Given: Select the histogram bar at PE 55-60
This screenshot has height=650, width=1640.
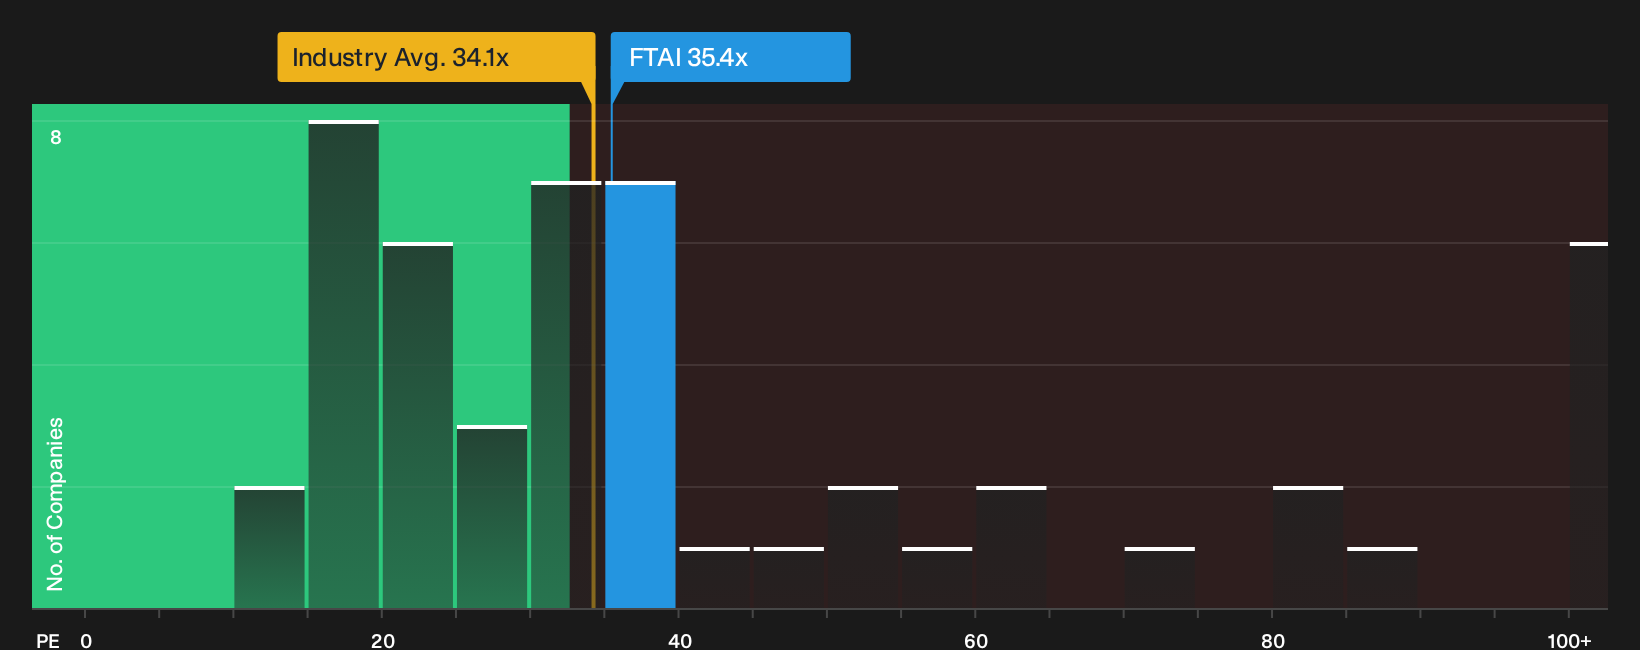Looking at the screenshot, I should pos(937,578).
